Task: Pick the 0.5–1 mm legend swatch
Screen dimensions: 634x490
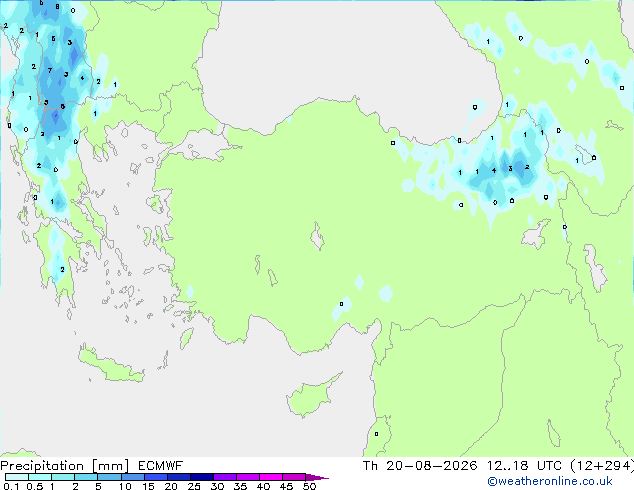Action: pos(40,477)
